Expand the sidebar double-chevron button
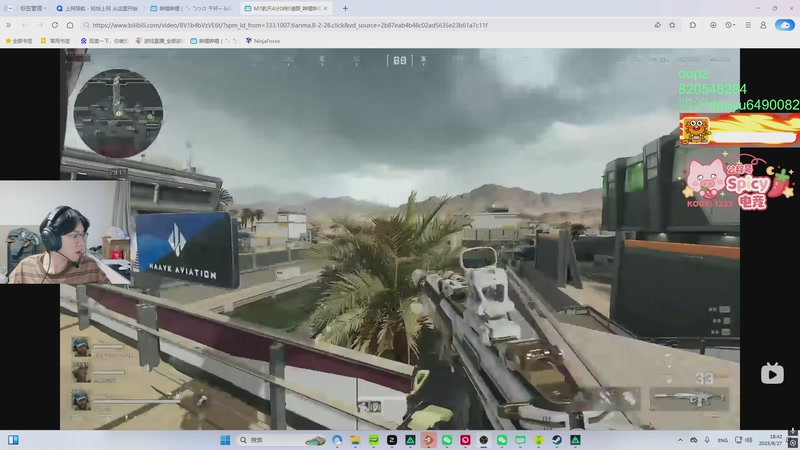The height and width of the screenshot is (450, 800). [8, 24]
